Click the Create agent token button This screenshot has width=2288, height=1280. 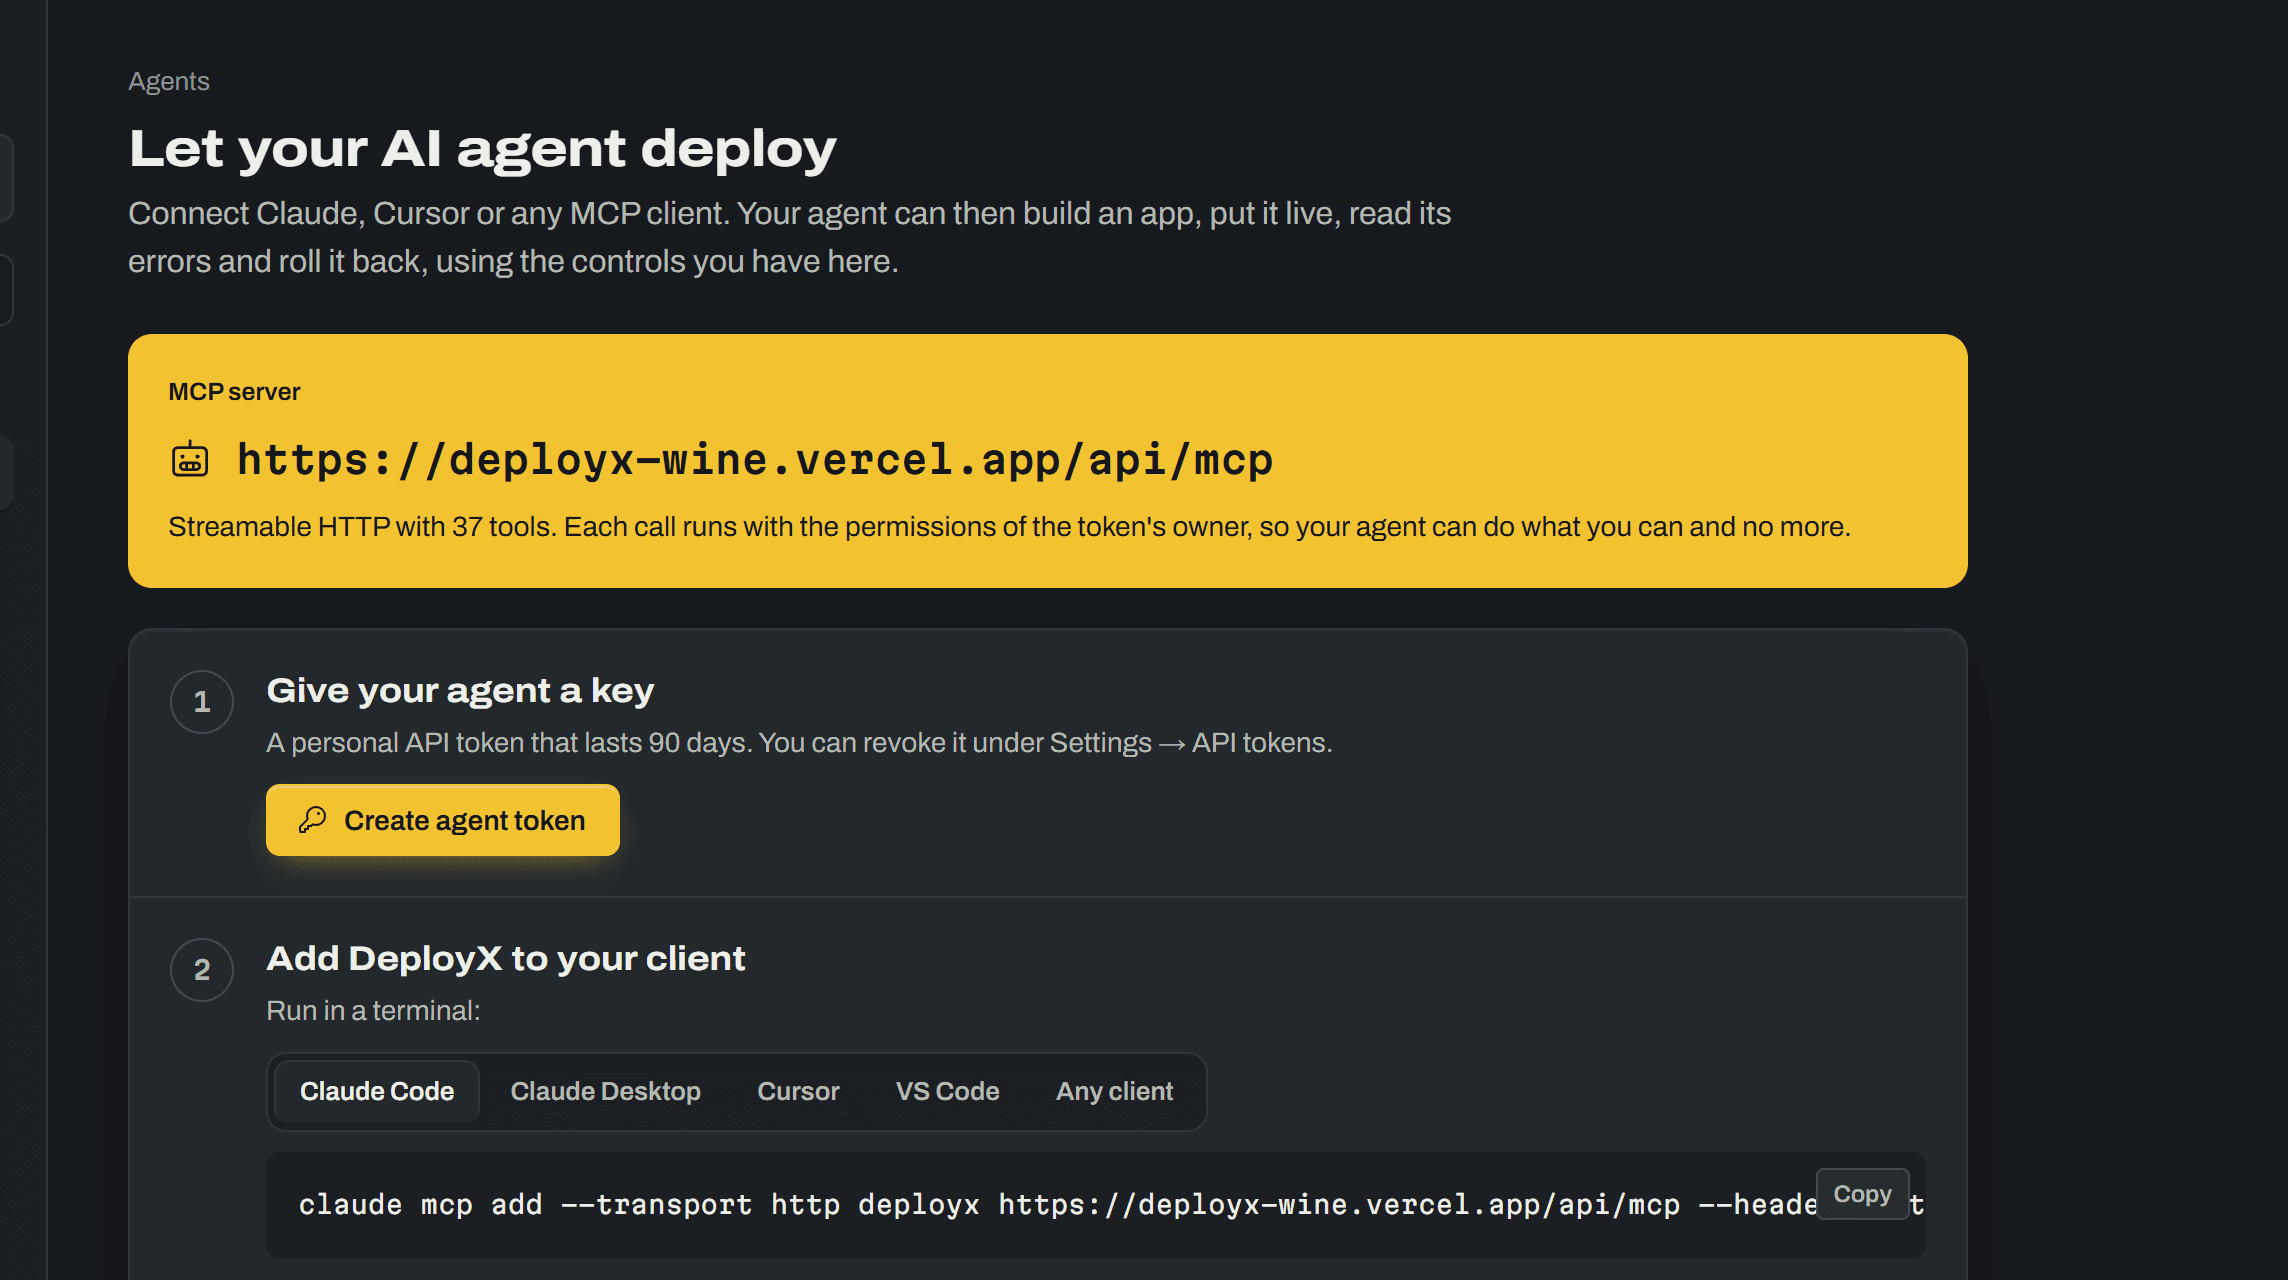(443, 820)
